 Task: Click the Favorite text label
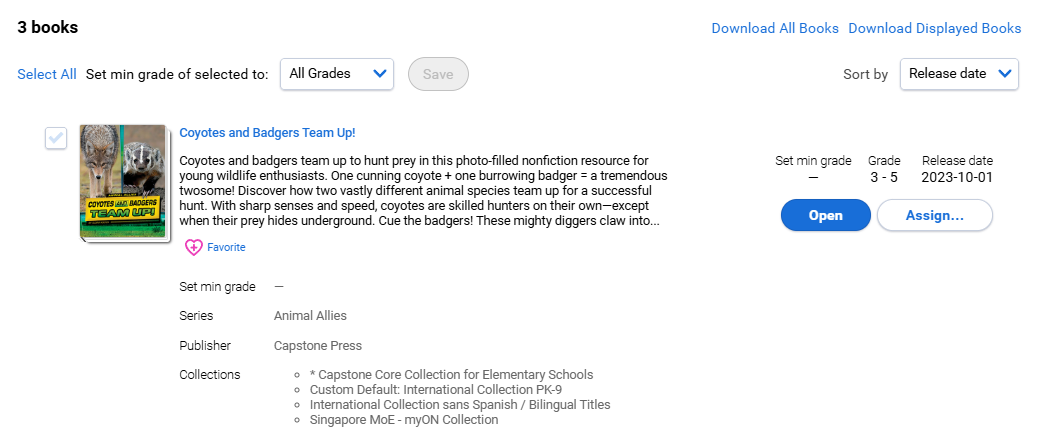pyautogui.click(x=226, y=247)
